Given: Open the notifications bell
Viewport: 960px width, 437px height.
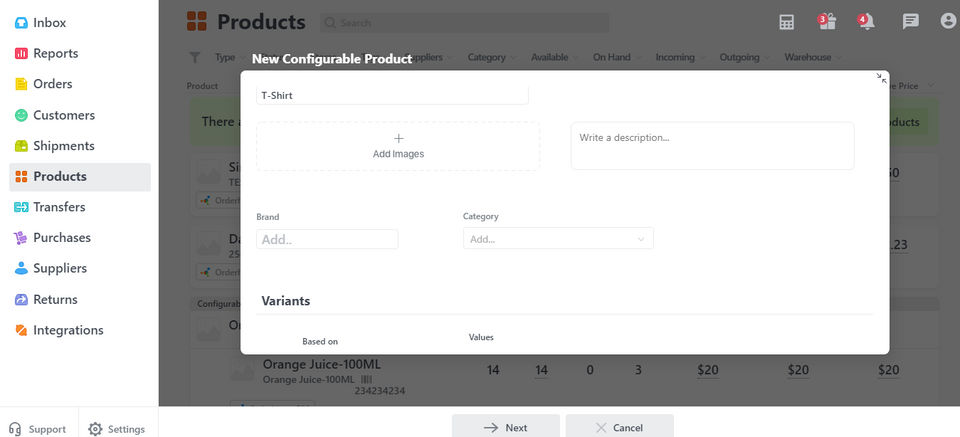Looking at the screenshot, I should pyautogui.click(x=866, y=21).
